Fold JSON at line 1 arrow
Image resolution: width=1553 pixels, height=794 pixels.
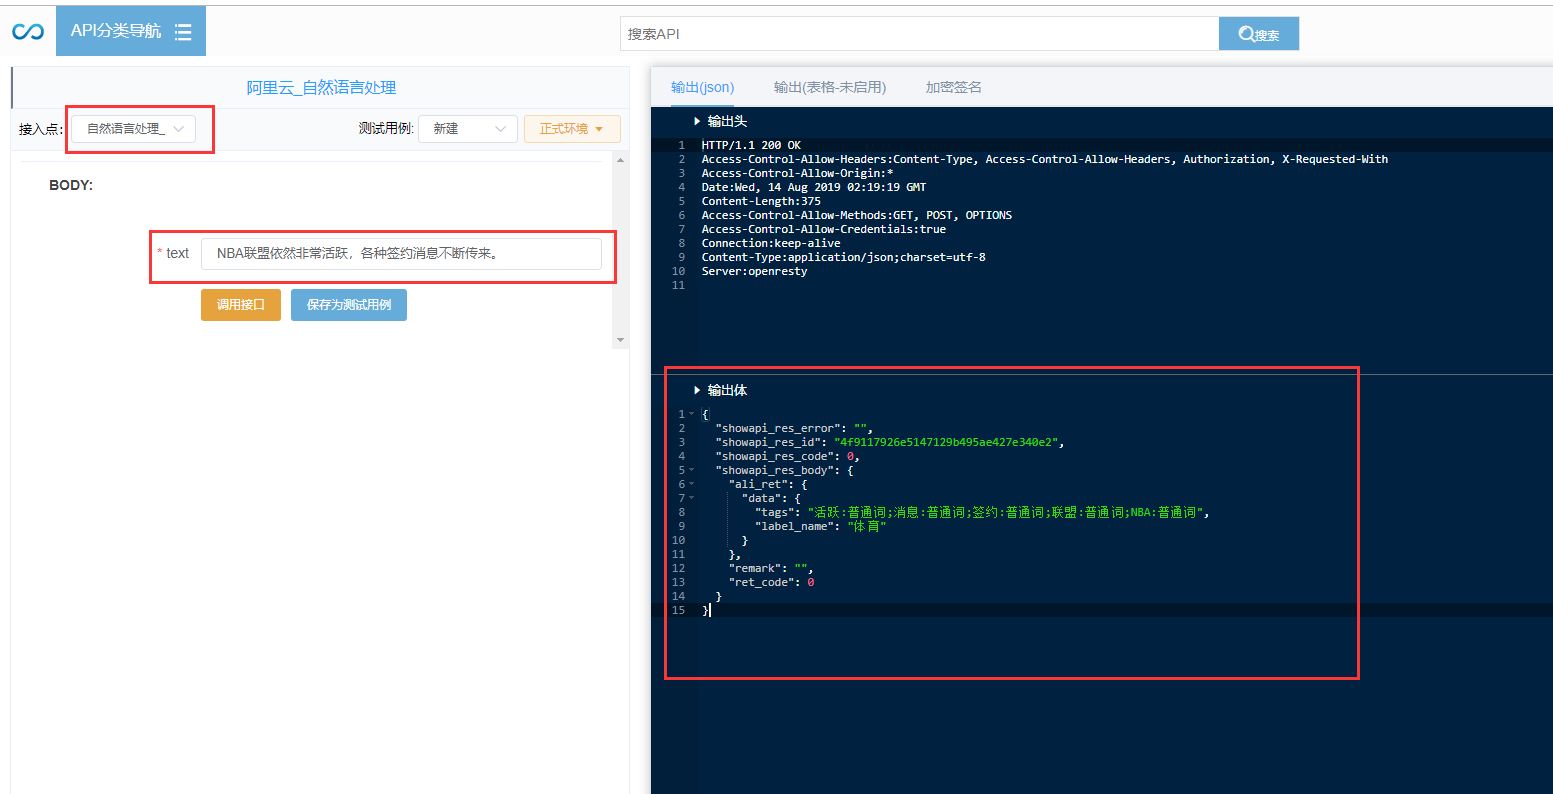pos(691,414)
